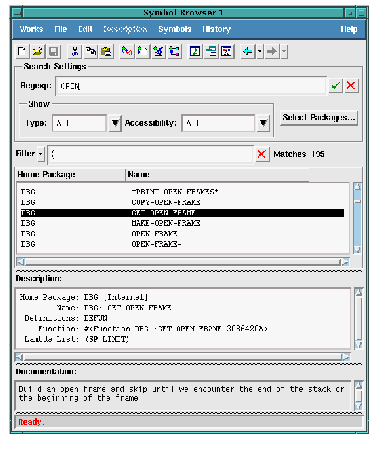Cancel regexp with the red X
This screenshot has width=379, height=470.
351,86
